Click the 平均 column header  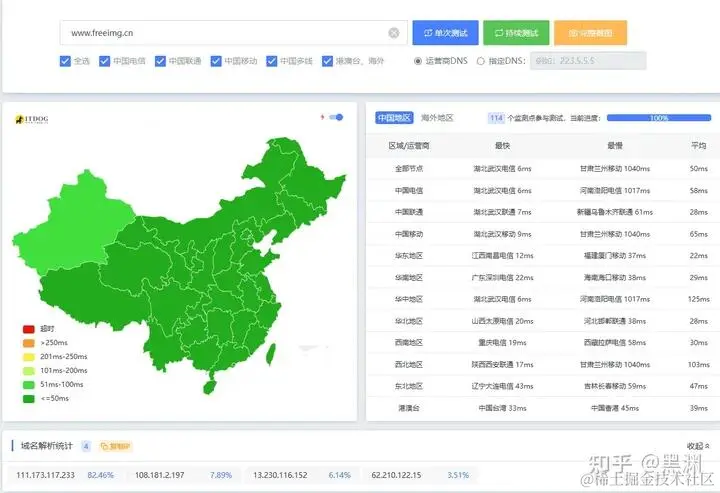[x=698, y=146]
